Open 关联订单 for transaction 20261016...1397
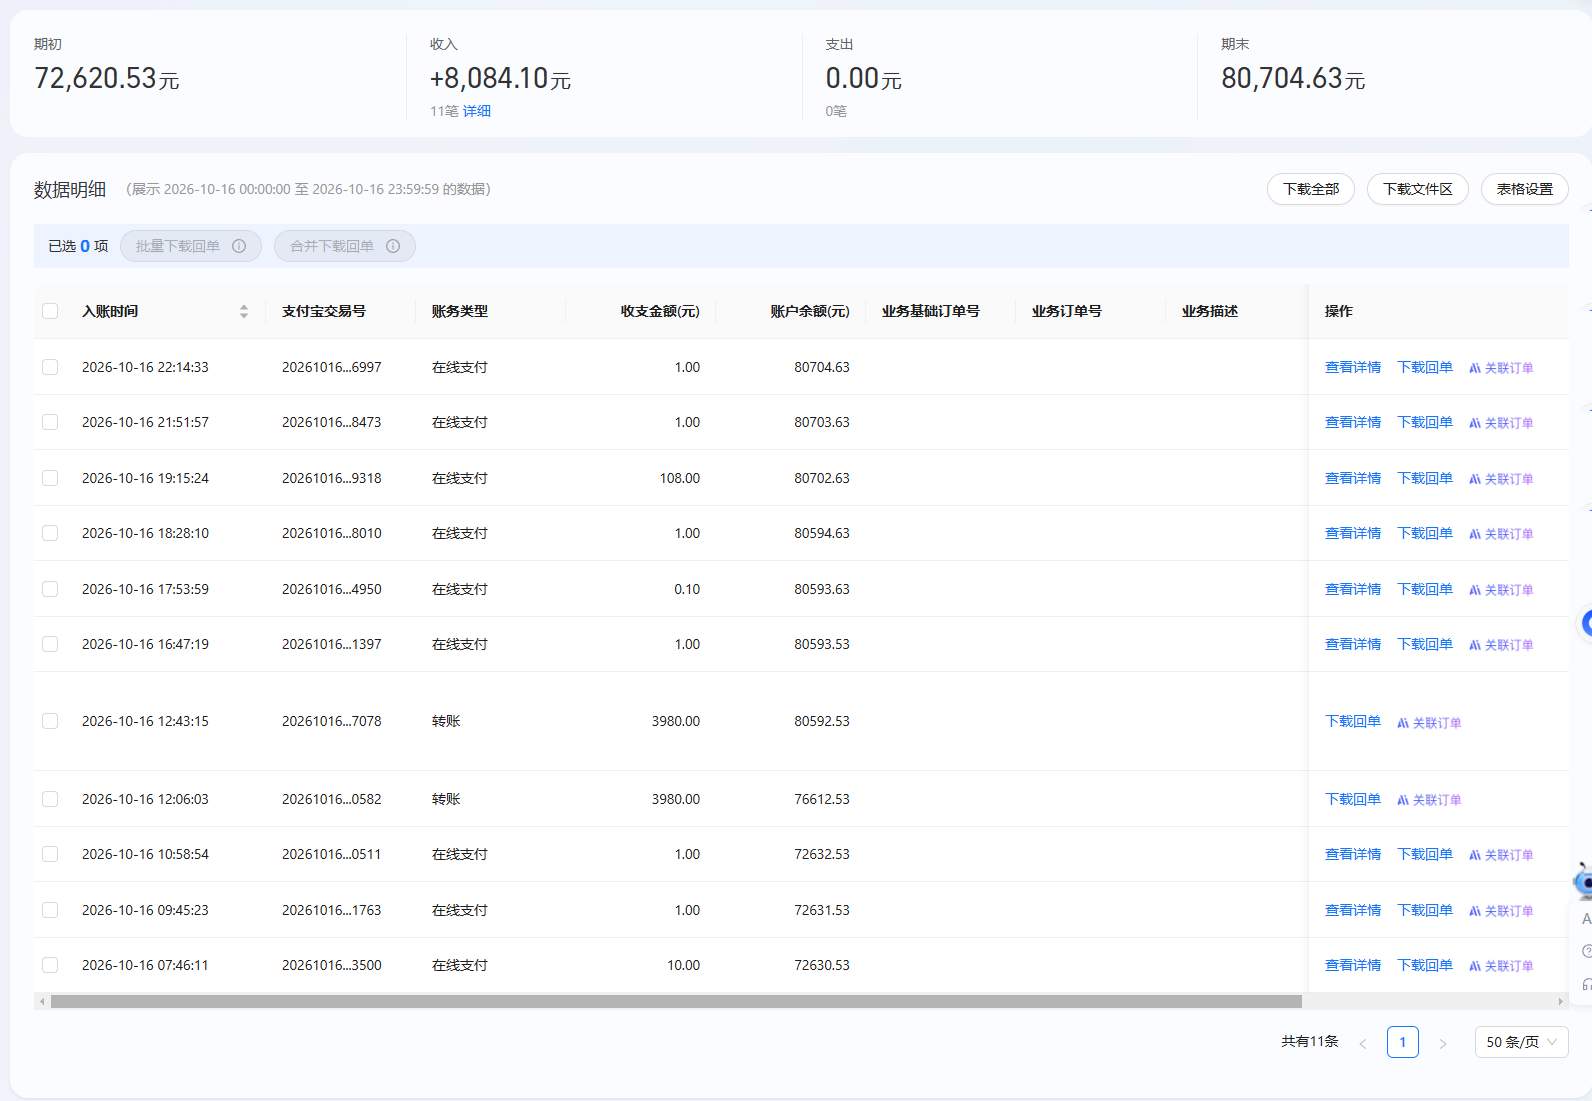The image size is (1592, 1101). tap(1501, 645)
